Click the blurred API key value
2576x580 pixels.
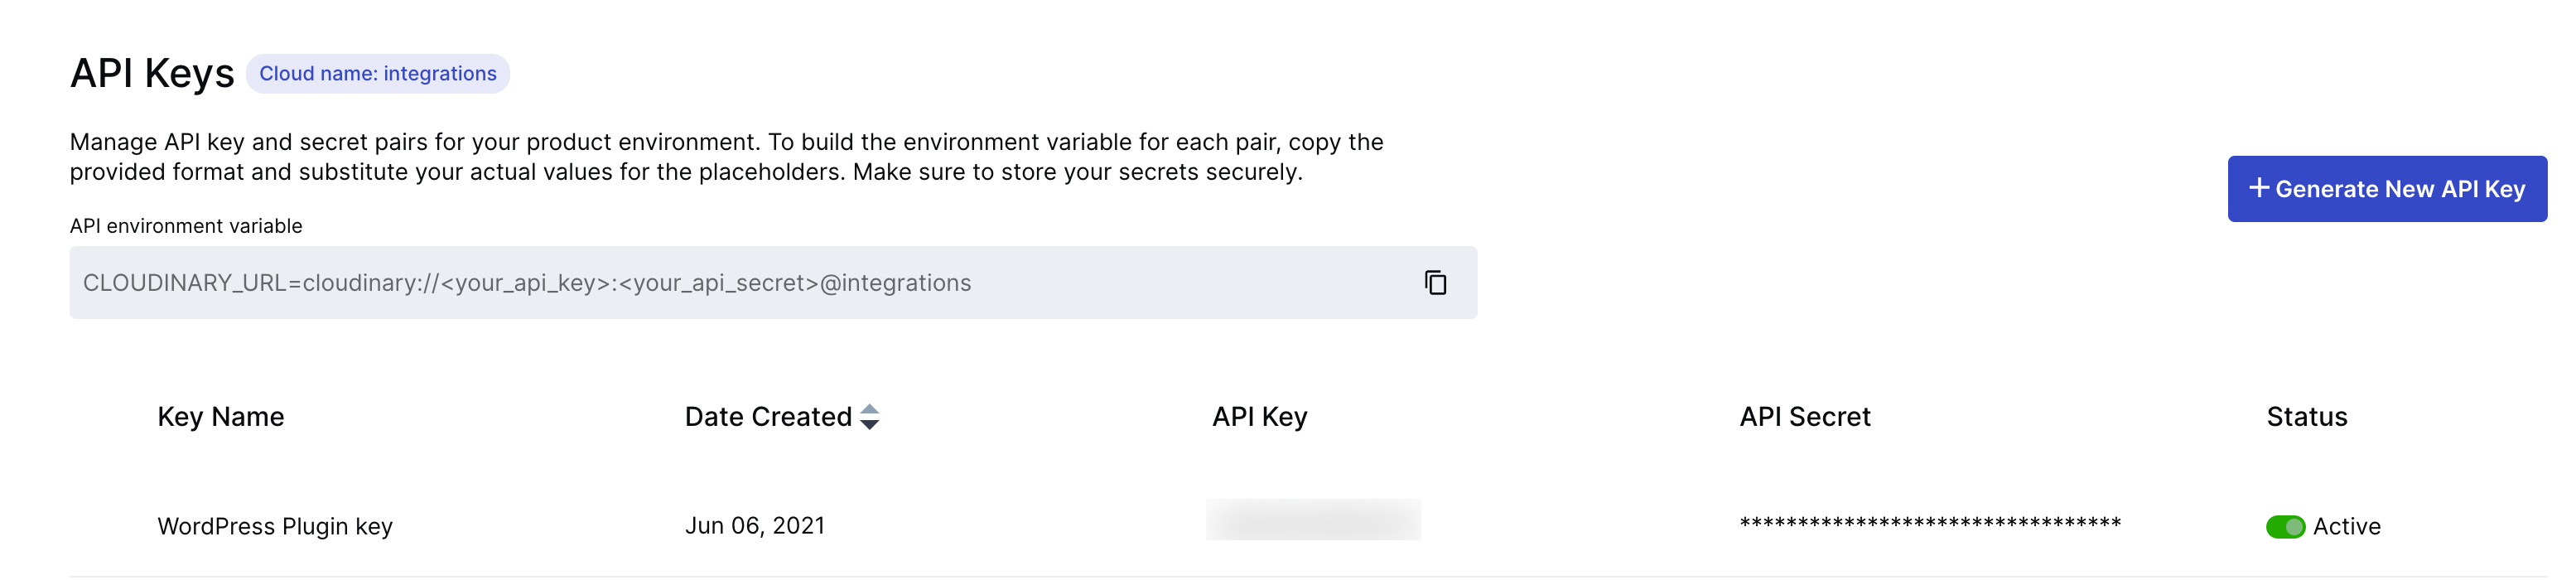click(1313, 520)
